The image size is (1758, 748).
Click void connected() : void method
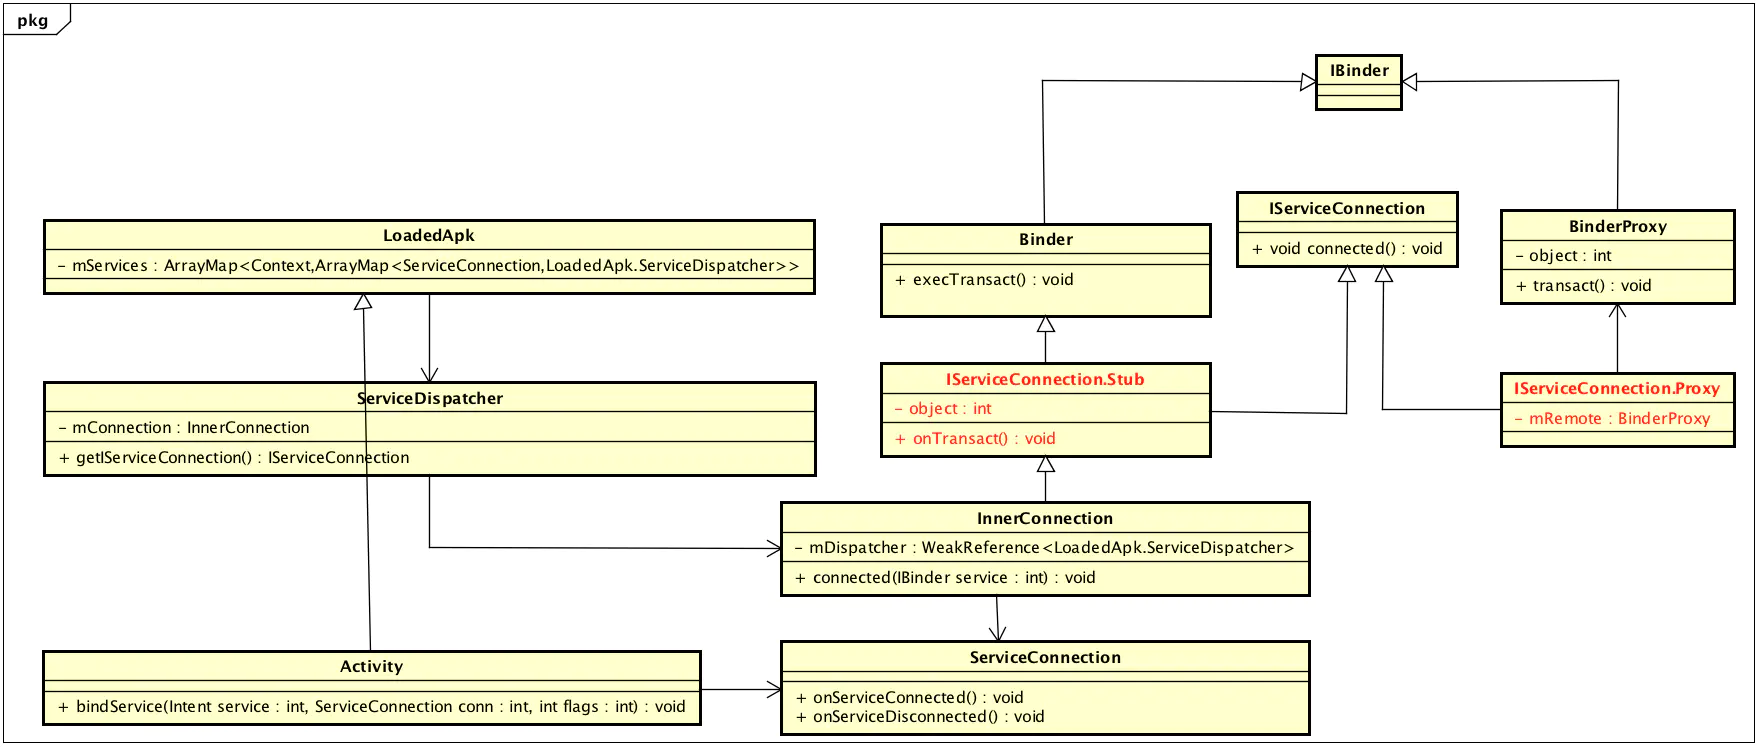[1347, 249]
